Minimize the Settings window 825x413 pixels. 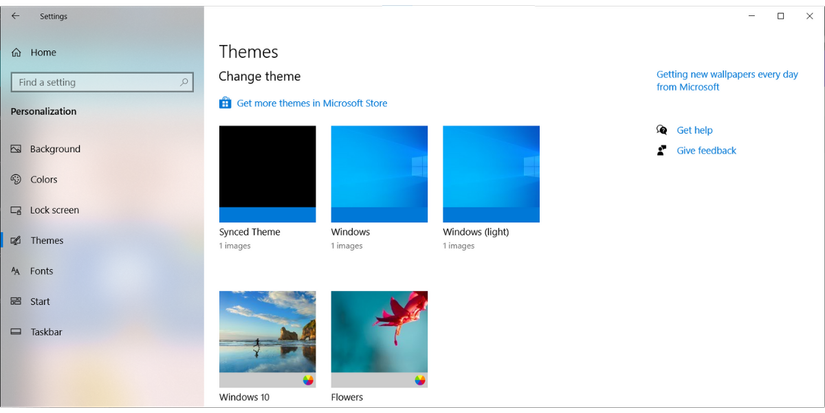coord(751,16)
